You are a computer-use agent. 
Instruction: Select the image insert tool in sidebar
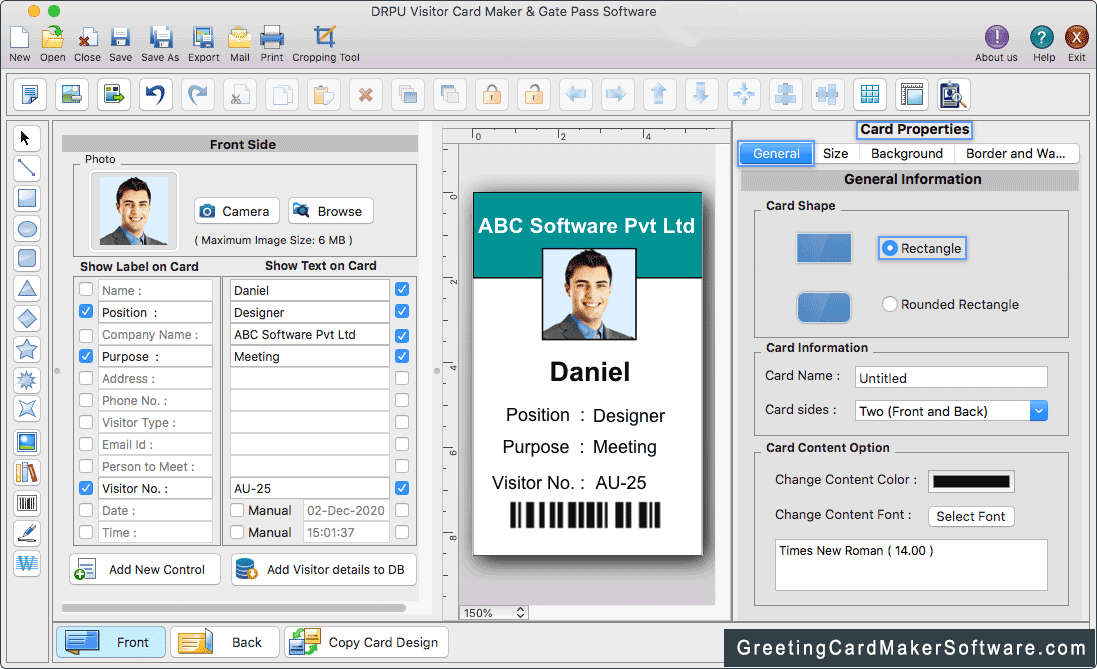tap(27, 442)
